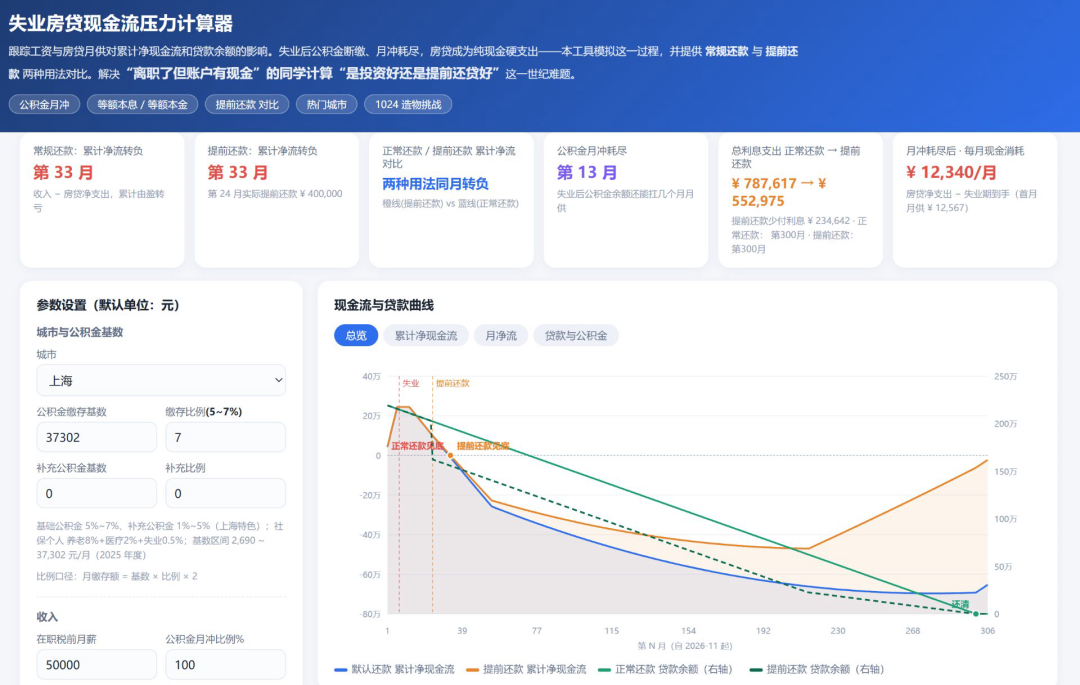Viewport: 1080px width, 685px height.
Task: Focus the 公积金缴存基数 field with 37302
Action: click(x=96, y=437)
